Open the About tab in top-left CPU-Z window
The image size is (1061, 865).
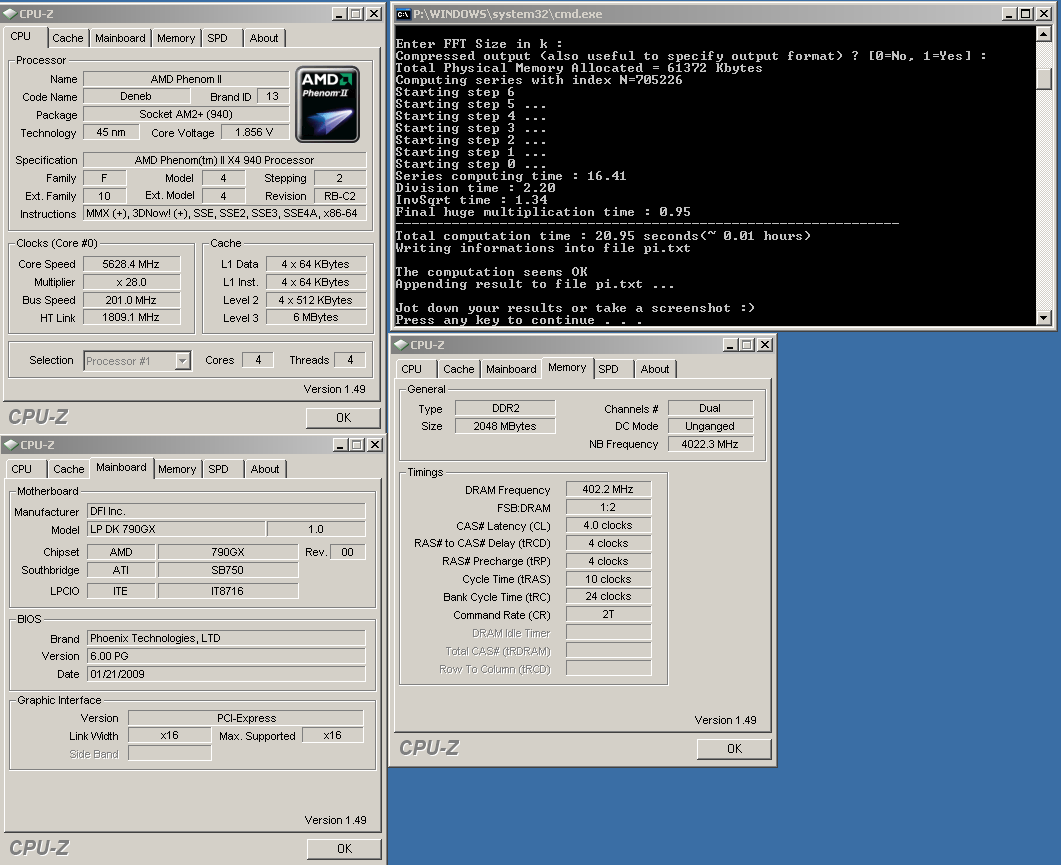tap(264, 39)
